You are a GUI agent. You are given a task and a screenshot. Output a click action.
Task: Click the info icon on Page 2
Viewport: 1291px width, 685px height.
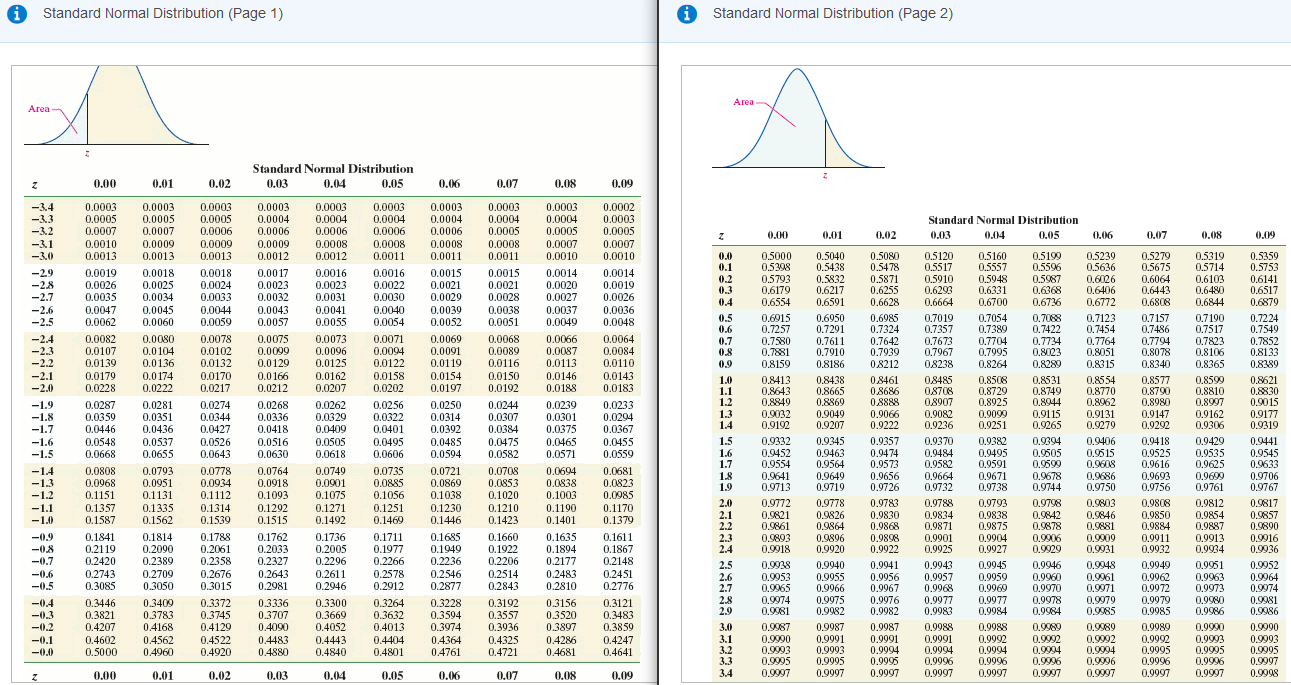coord(686,15)
